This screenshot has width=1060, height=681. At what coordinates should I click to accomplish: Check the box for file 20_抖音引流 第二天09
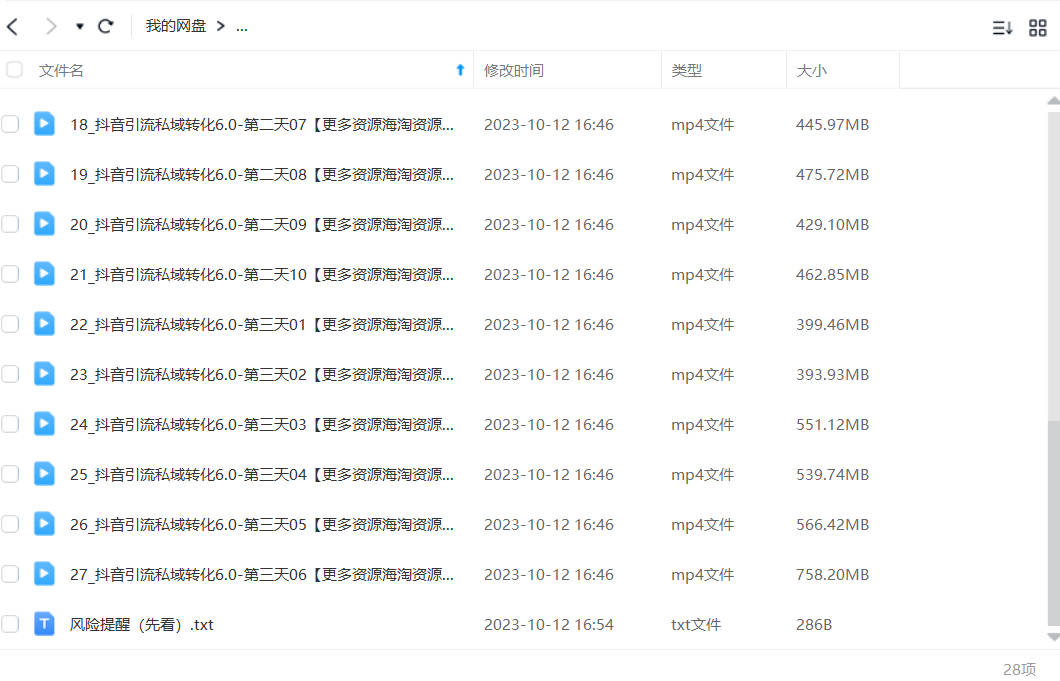point(10,224)
